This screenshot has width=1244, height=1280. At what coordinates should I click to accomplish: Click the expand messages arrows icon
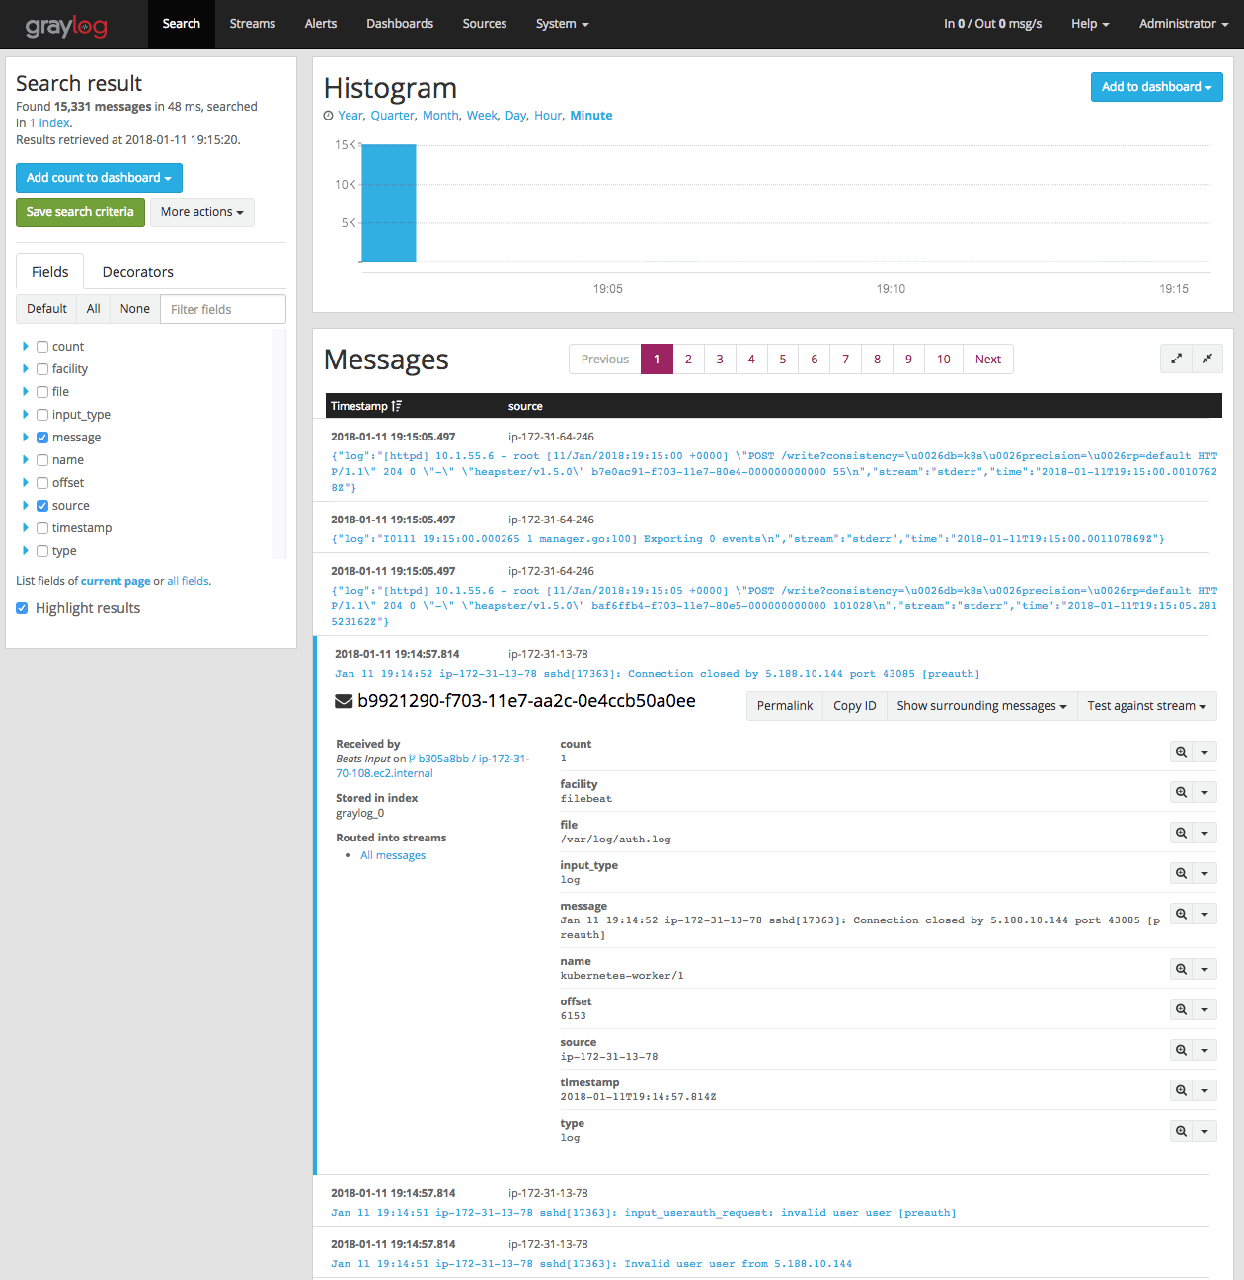tap(1176, 359)
